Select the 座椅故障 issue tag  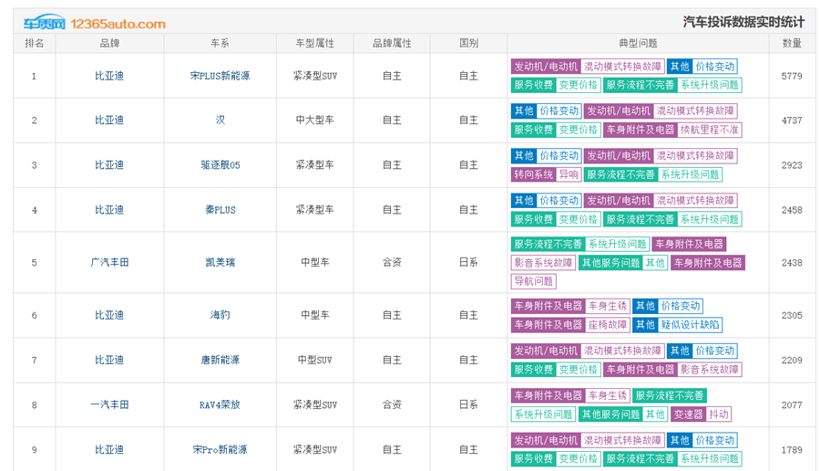pos(607,325)
